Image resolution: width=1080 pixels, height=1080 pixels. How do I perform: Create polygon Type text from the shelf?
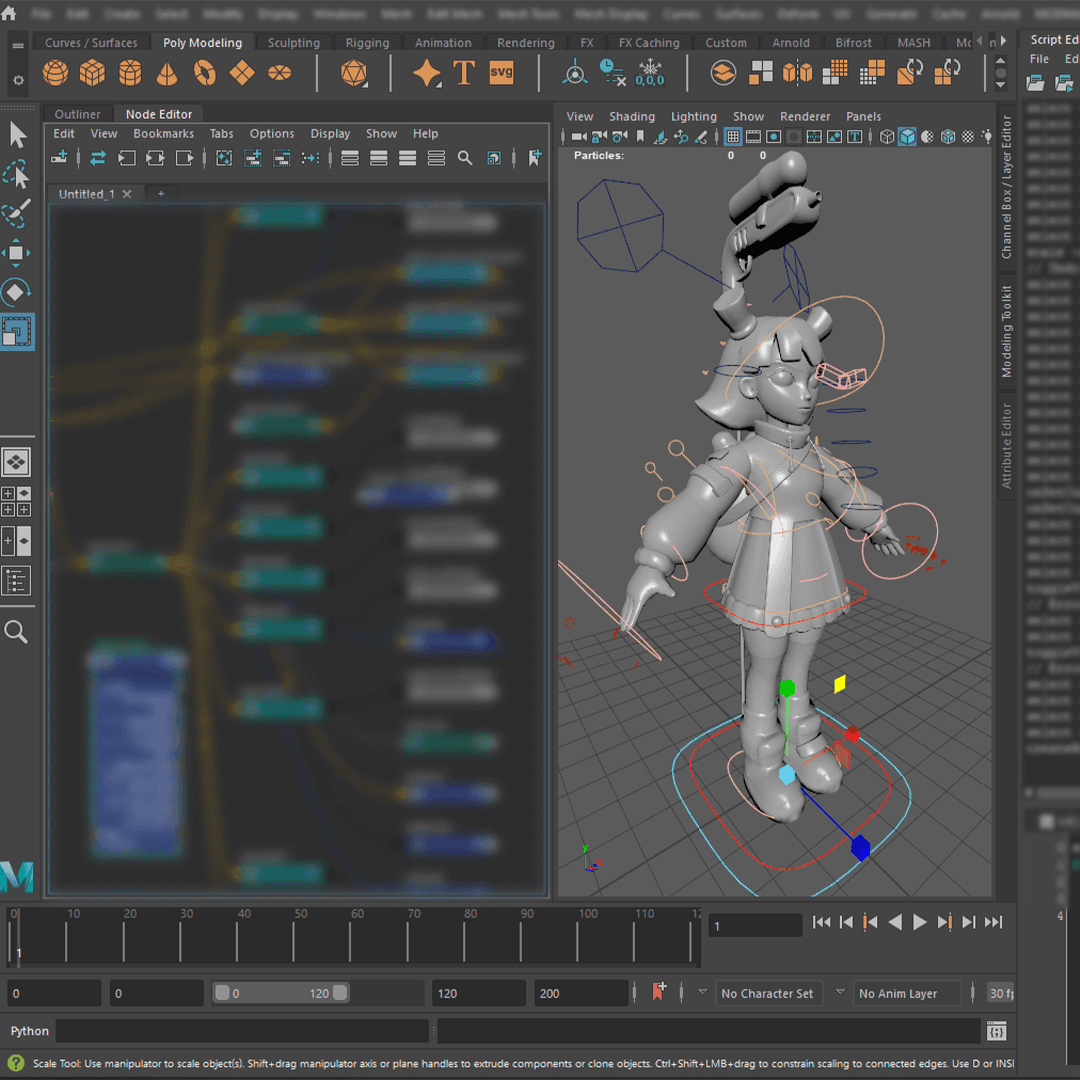coord(464,73)
